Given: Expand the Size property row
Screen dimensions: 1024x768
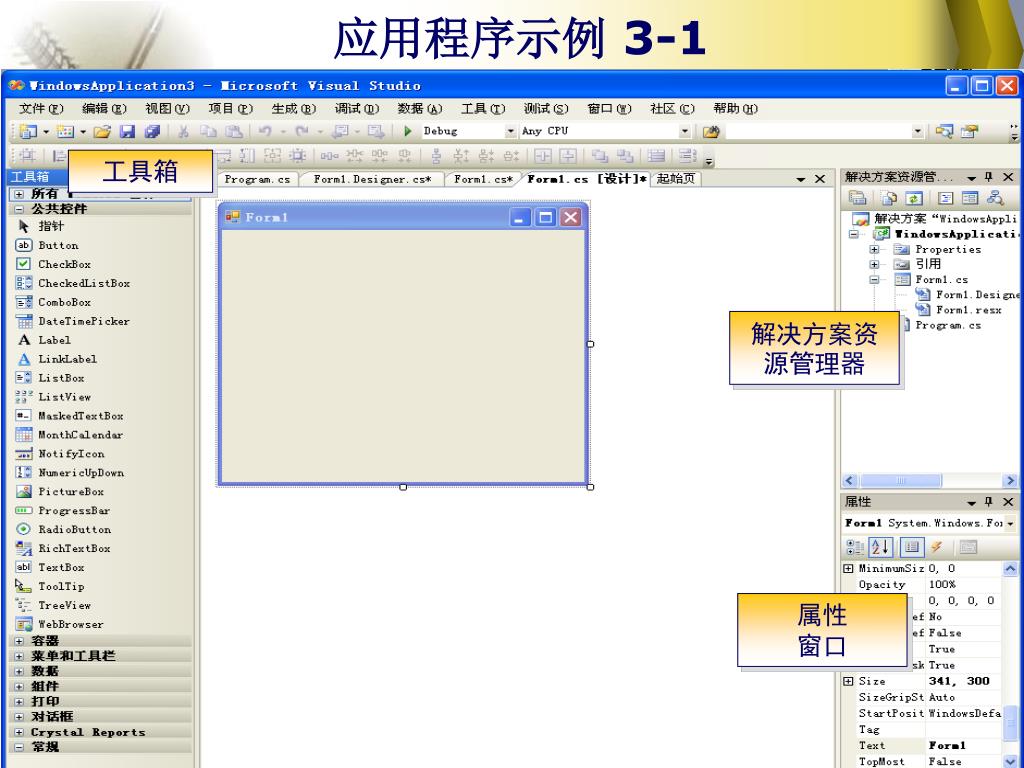Looking at the screenshot, I should 848,681.
